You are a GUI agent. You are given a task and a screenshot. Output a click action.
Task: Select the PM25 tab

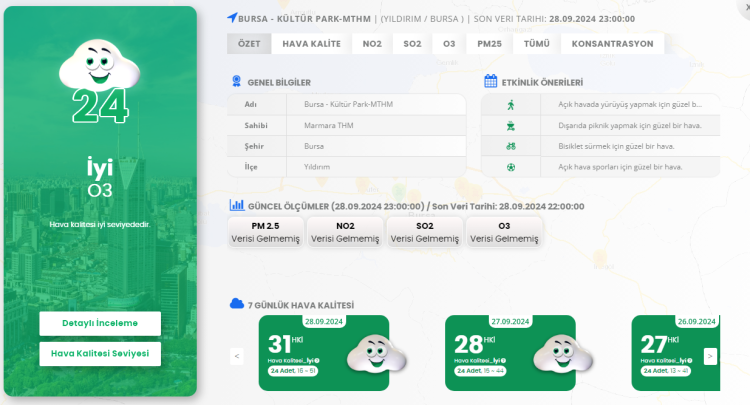click(489, 44)
